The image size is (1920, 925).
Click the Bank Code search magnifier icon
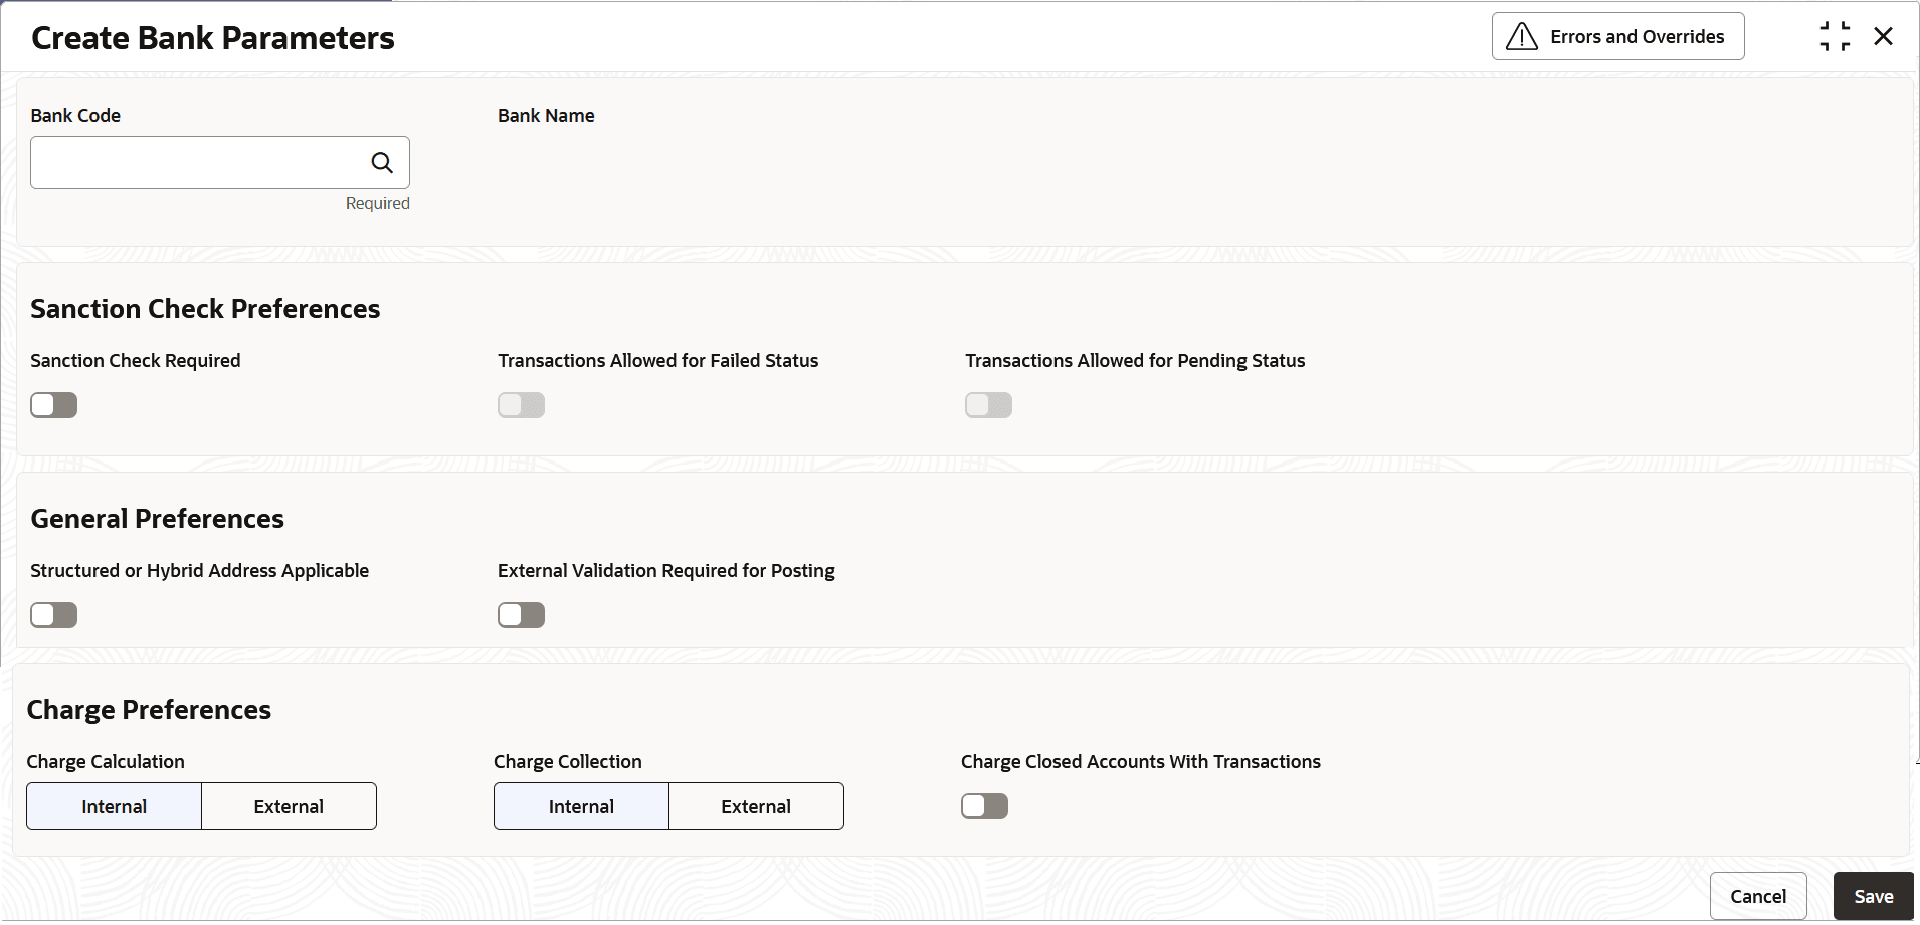tap(382, 163)
